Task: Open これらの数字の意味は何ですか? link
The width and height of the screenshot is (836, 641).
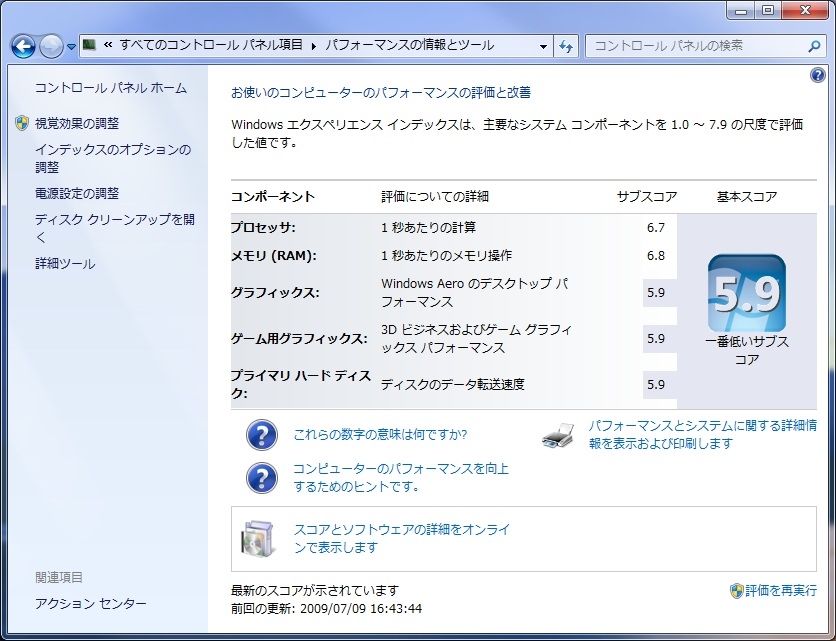Action: tap(380, 435)
